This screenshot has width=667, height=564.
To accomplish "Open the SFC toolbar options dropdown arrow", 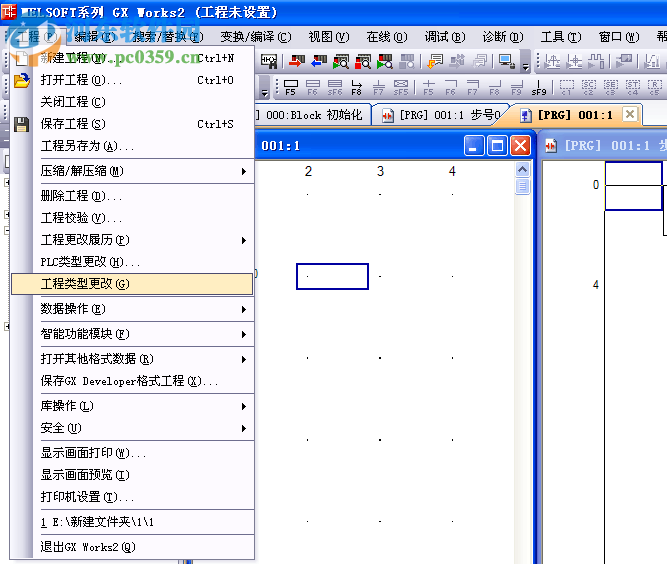I will [x=265, y=87].
